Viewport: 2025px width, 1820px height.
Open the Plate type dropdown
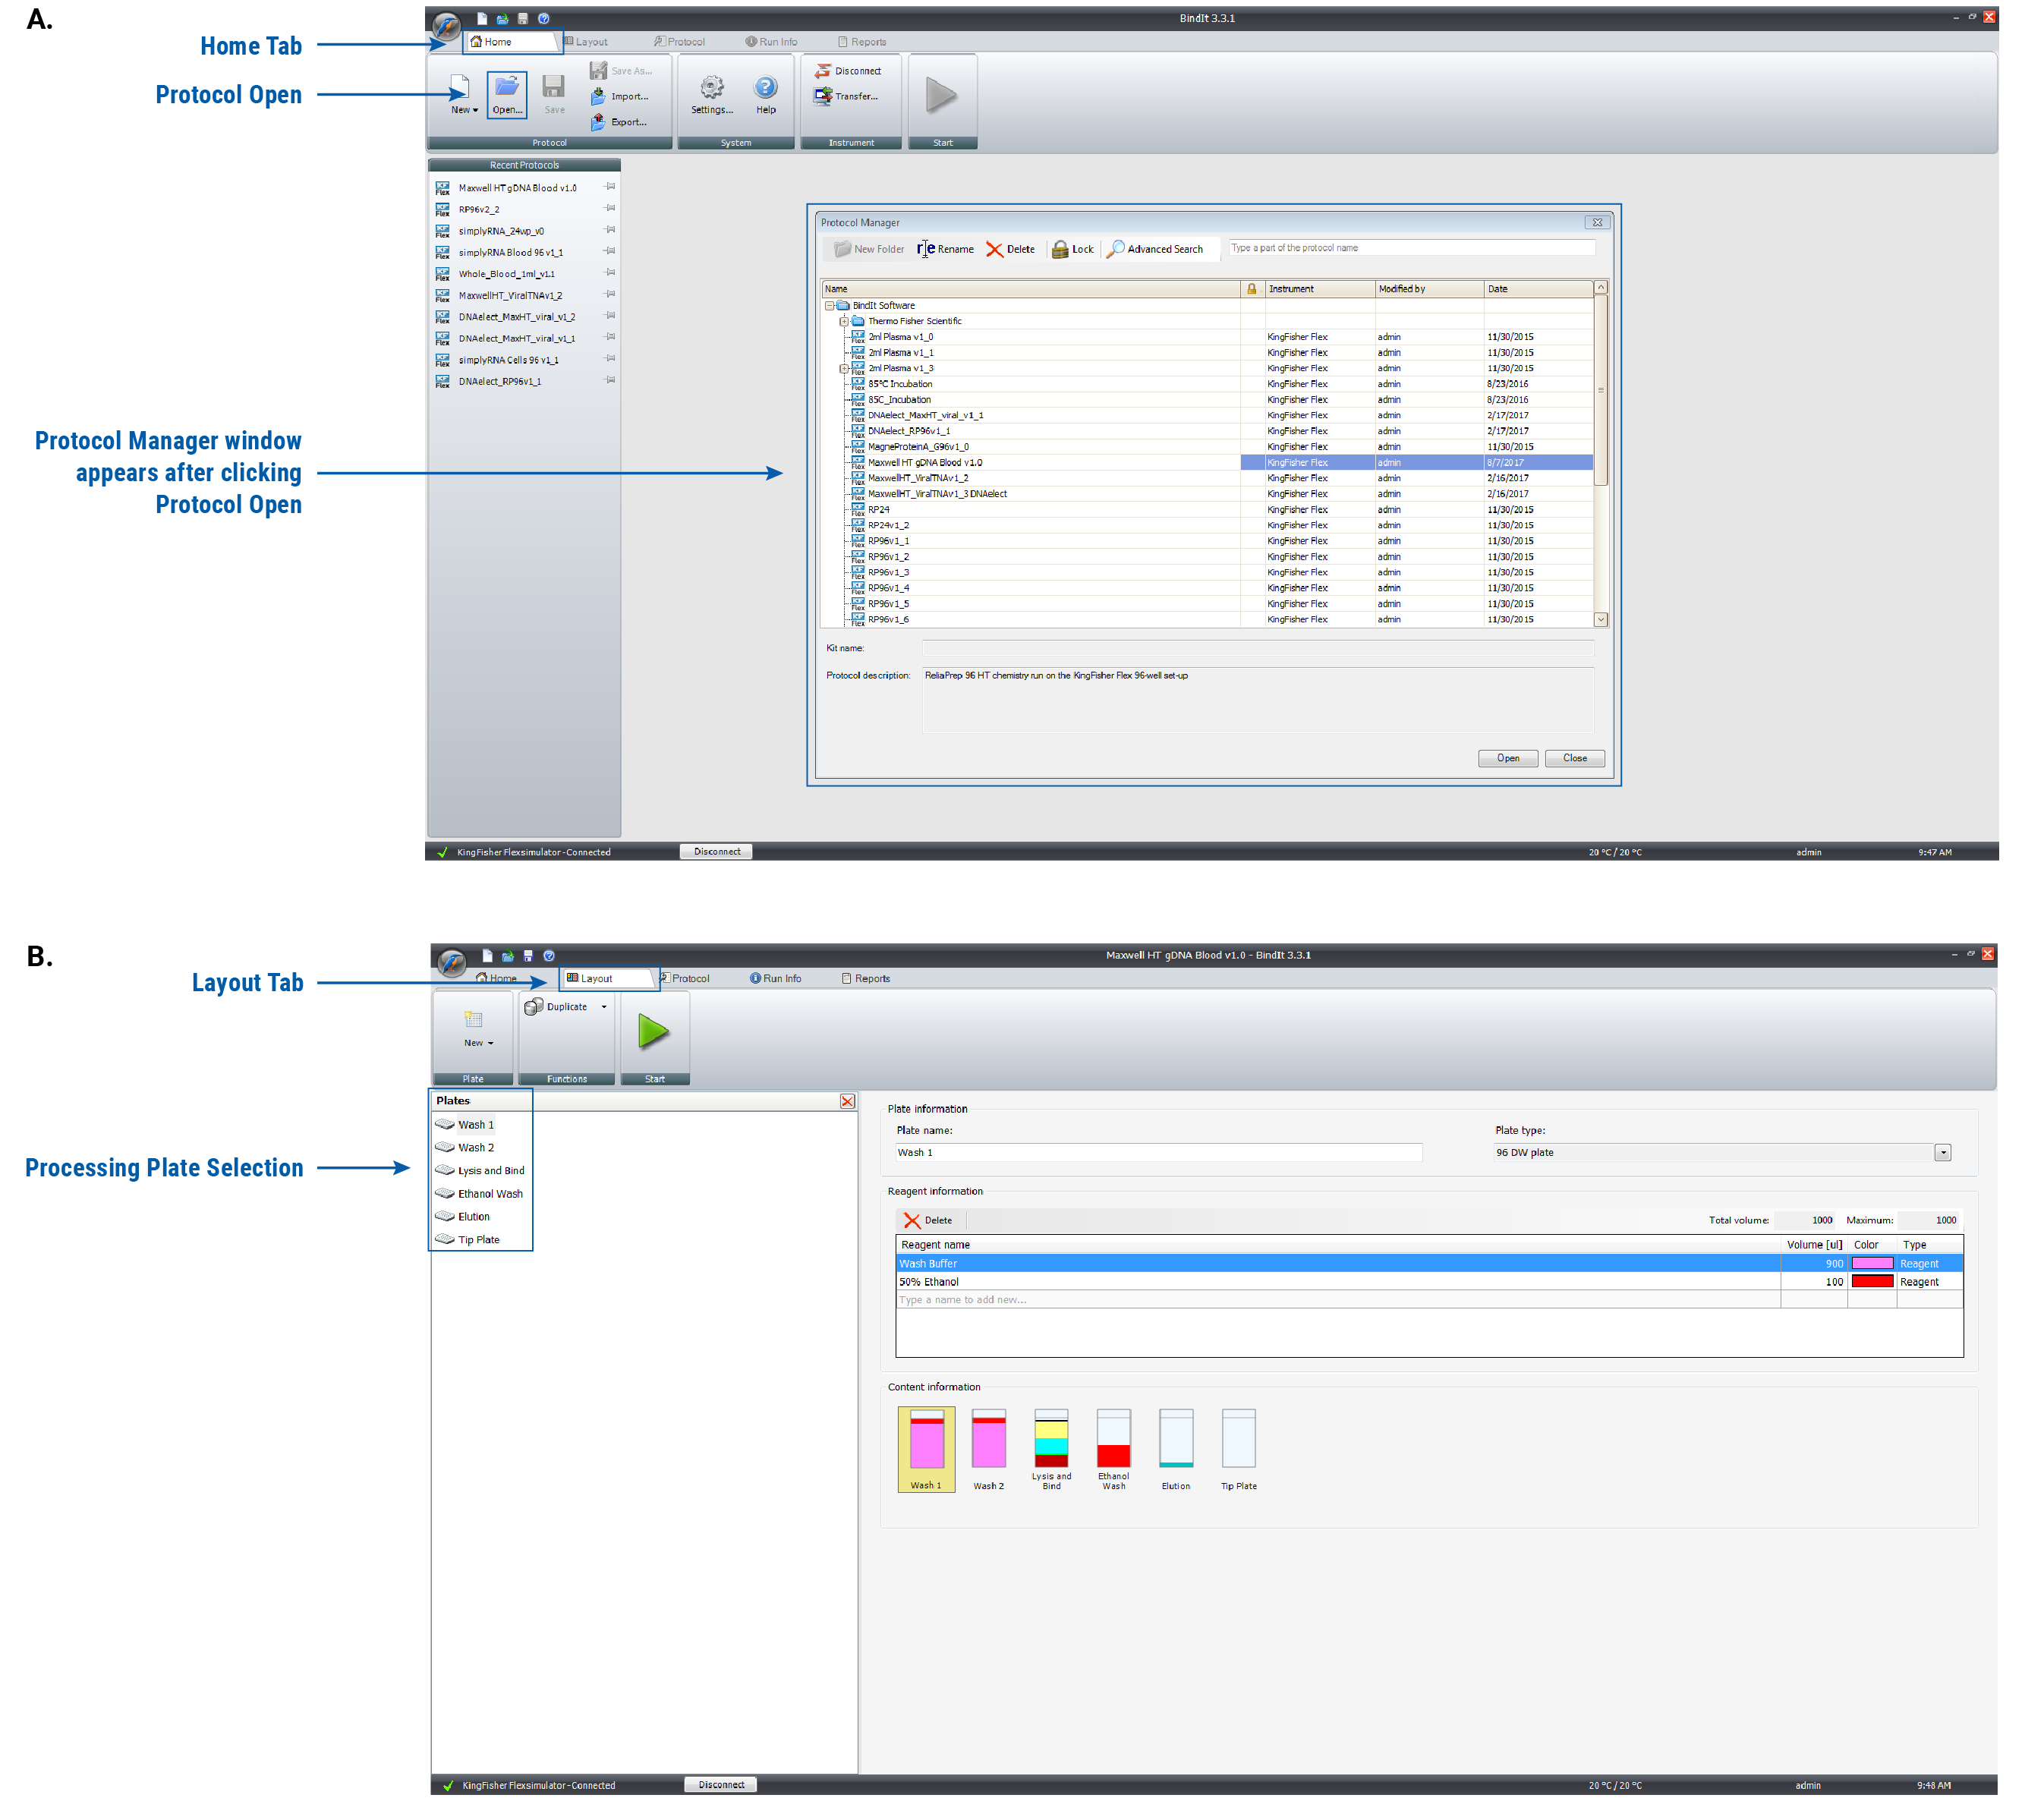(1942, 1153)
